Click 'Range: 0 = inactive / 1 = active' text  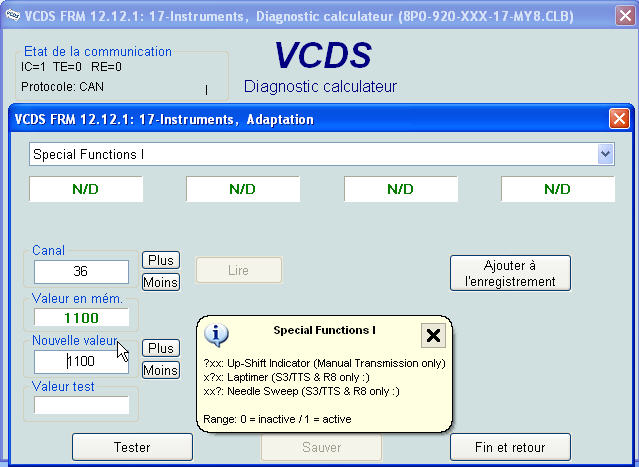[x=277, y=419]
